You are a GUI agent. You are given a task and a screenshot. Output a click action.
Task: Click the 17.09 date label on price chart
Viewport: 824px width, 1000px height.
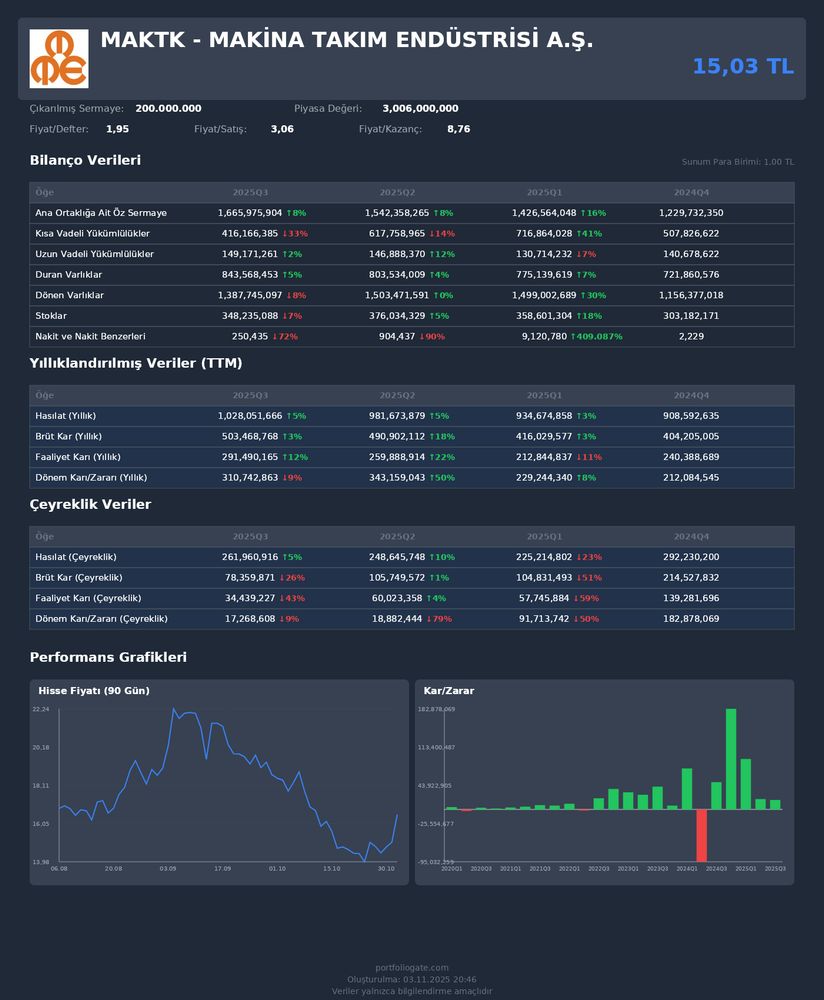click(x=222, y=869)
